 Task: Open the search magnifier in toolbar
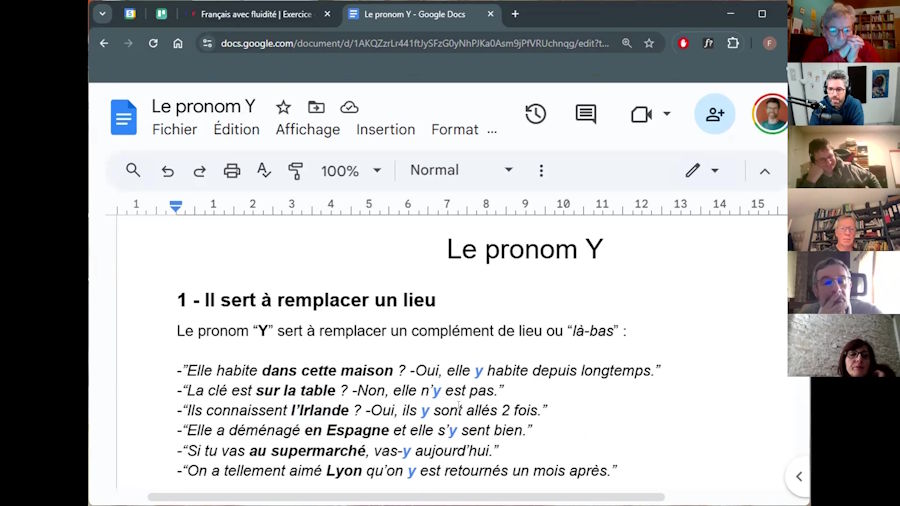133,171
